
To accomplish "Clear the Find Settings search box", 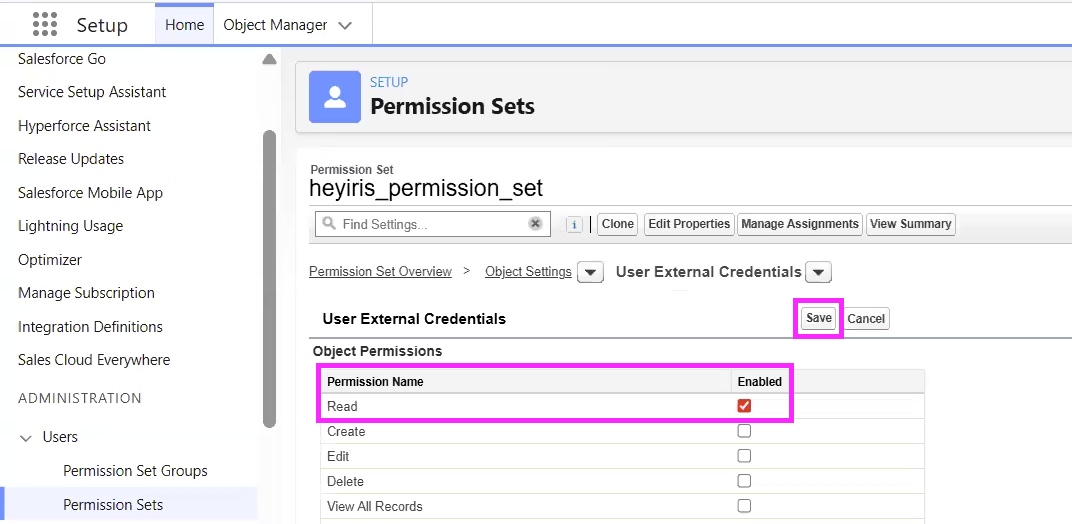I will click(x=535, y=224).
